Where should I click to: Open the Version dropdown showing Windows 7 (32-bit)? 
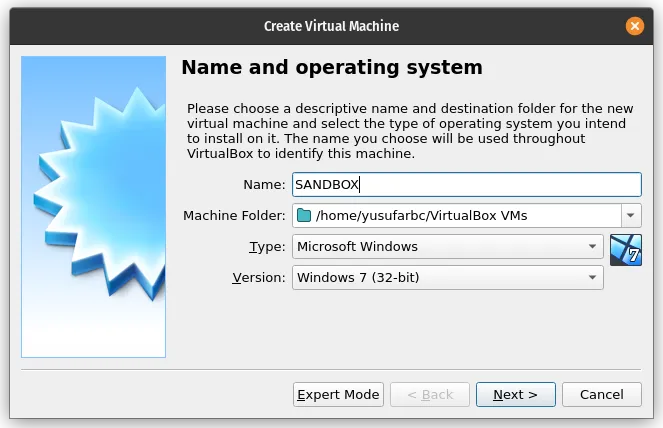pos(447,277)
